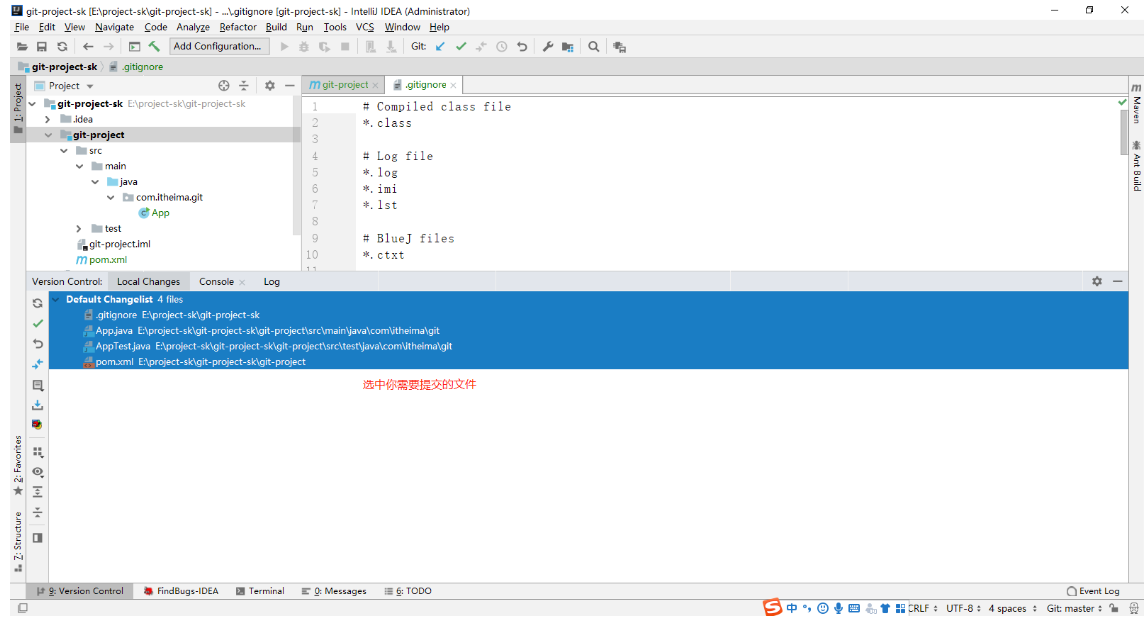Click the locate target icon in Project panel
Viewport: 1146px width, 624px height.
tap(224, 85)
